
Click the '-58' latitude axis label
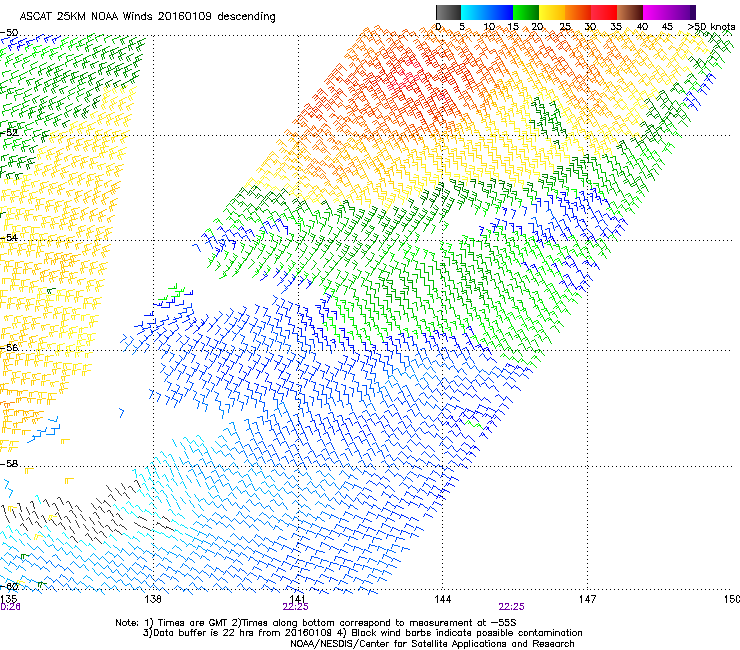pyautogui.click(x=9, y=464)
